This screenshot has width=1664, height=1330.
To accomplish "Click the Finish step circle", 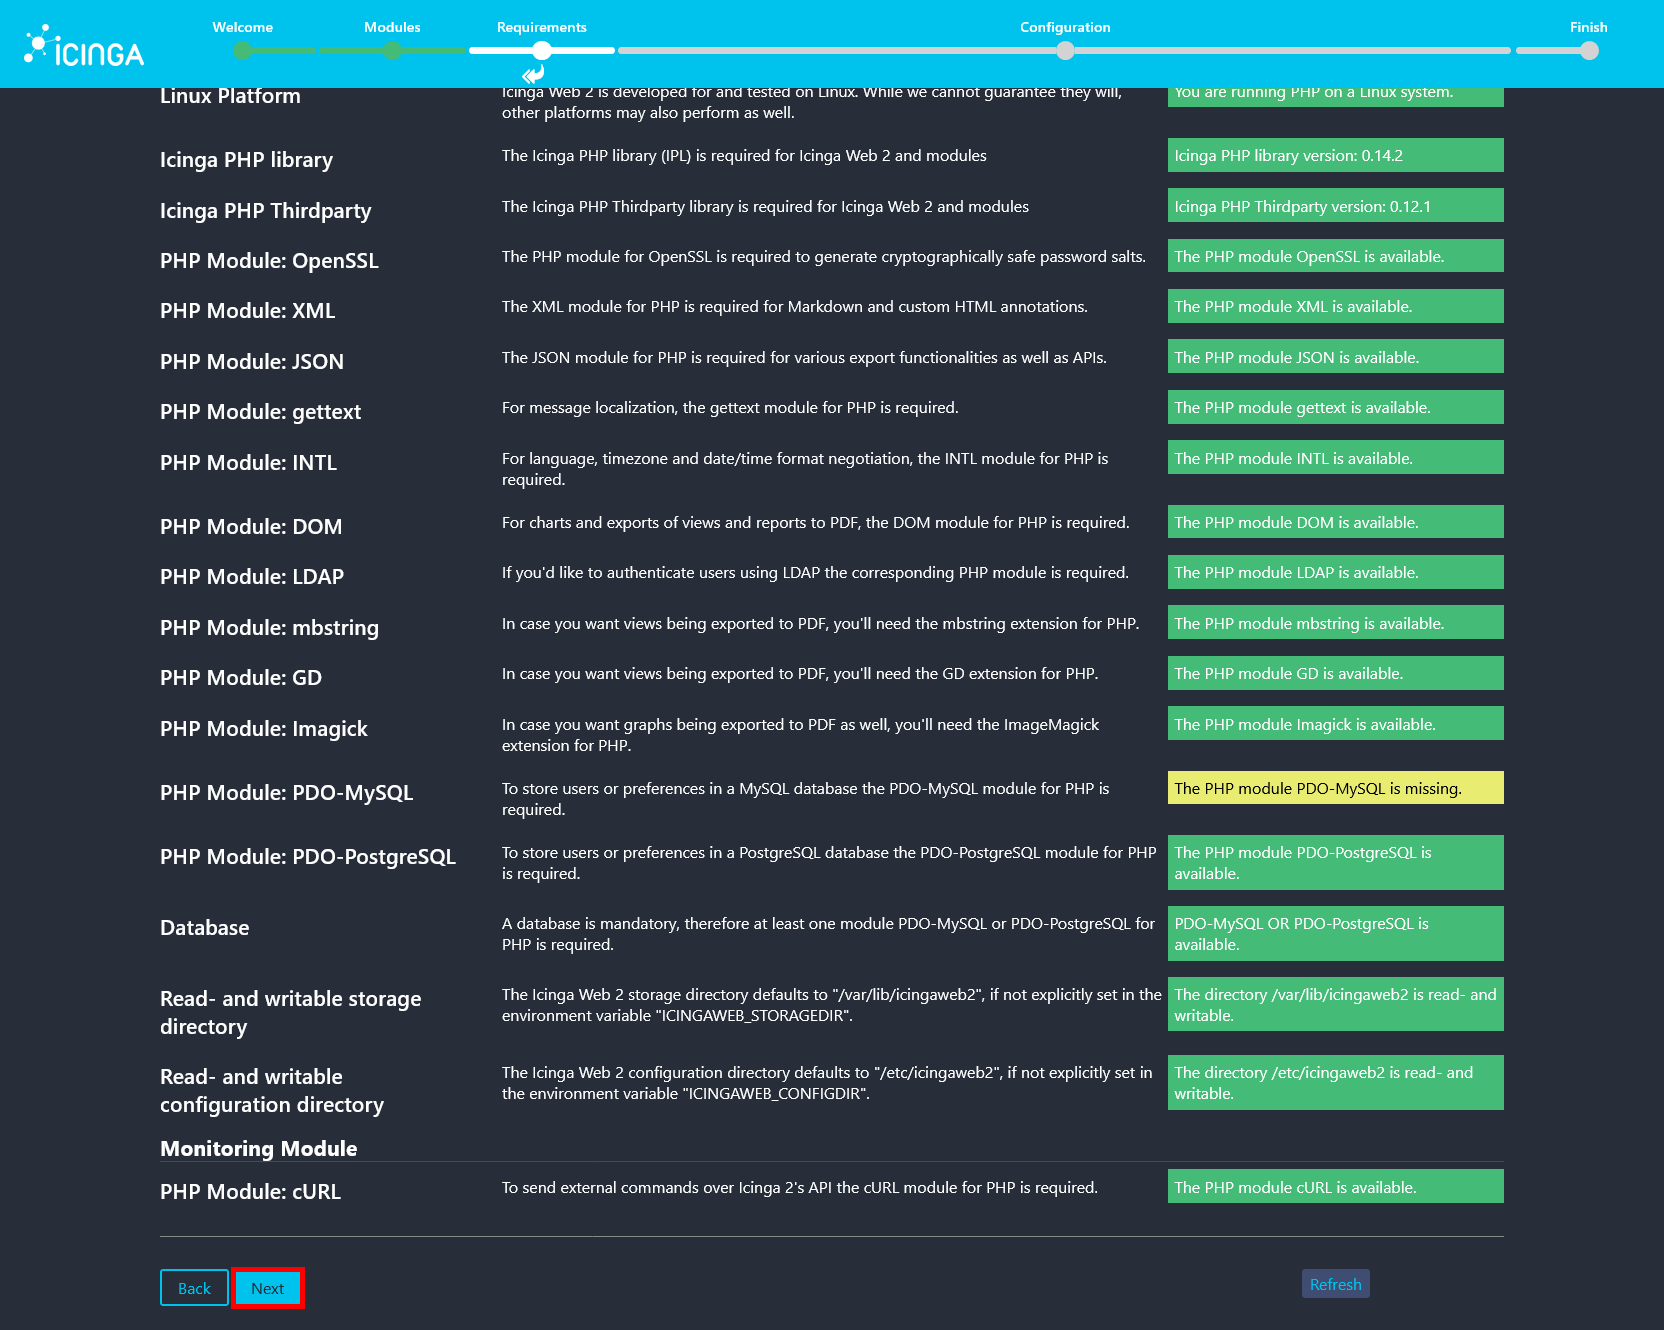I will coord(1588,50).
